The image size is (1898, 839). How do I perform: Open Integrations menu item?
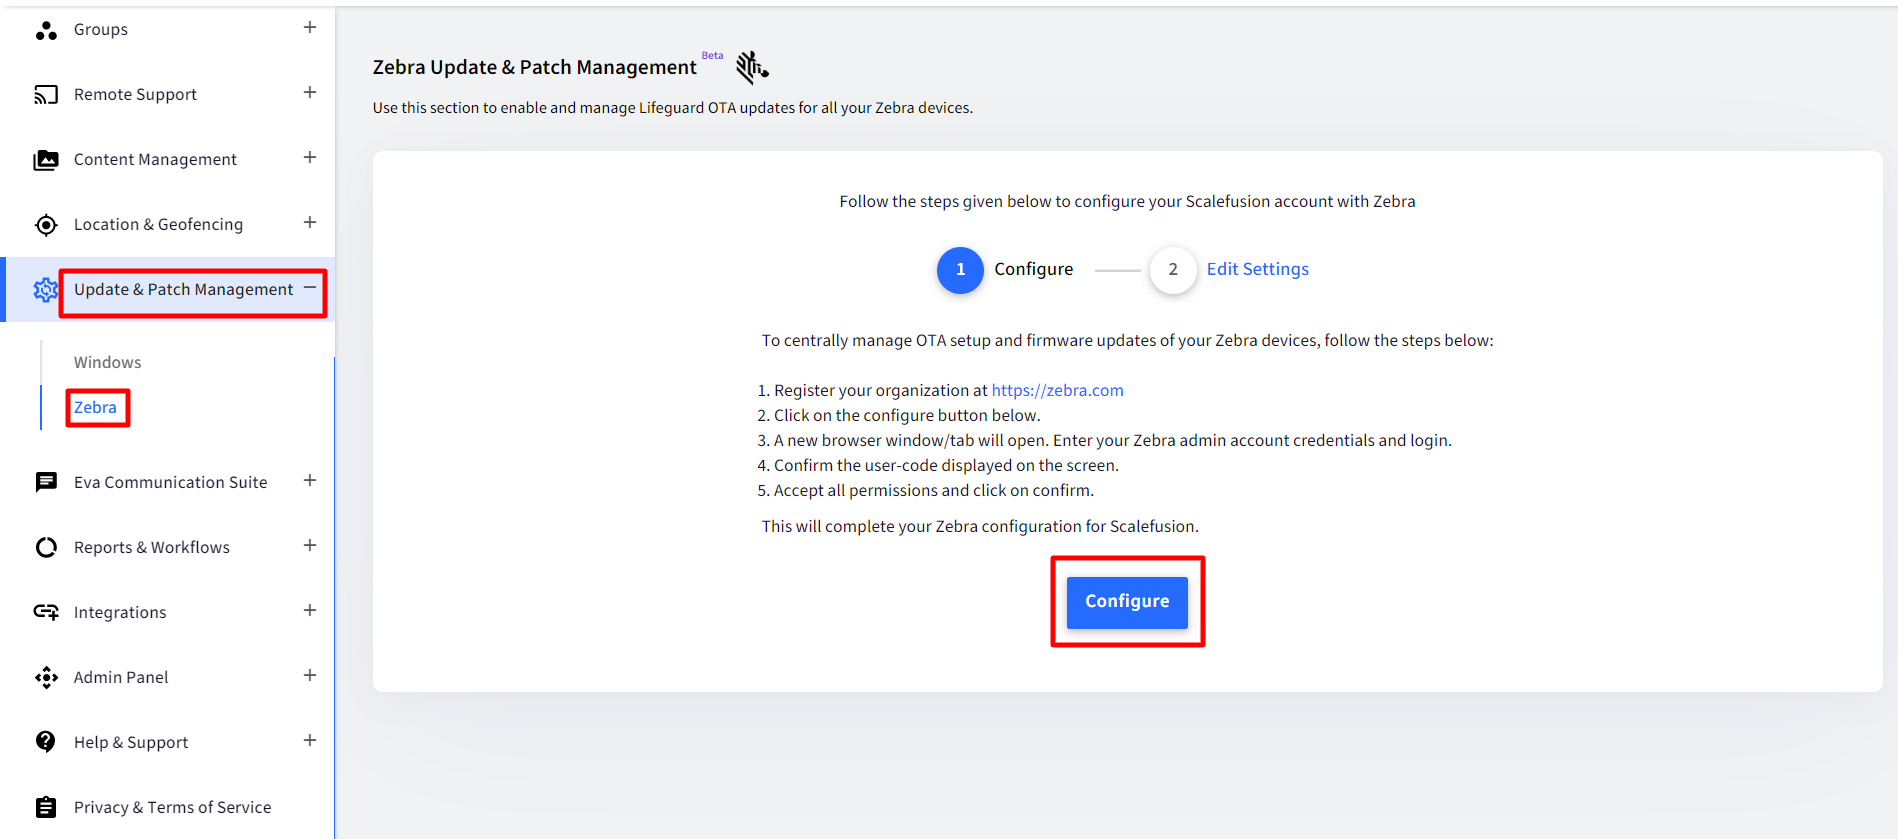click(x=120, y=613)
